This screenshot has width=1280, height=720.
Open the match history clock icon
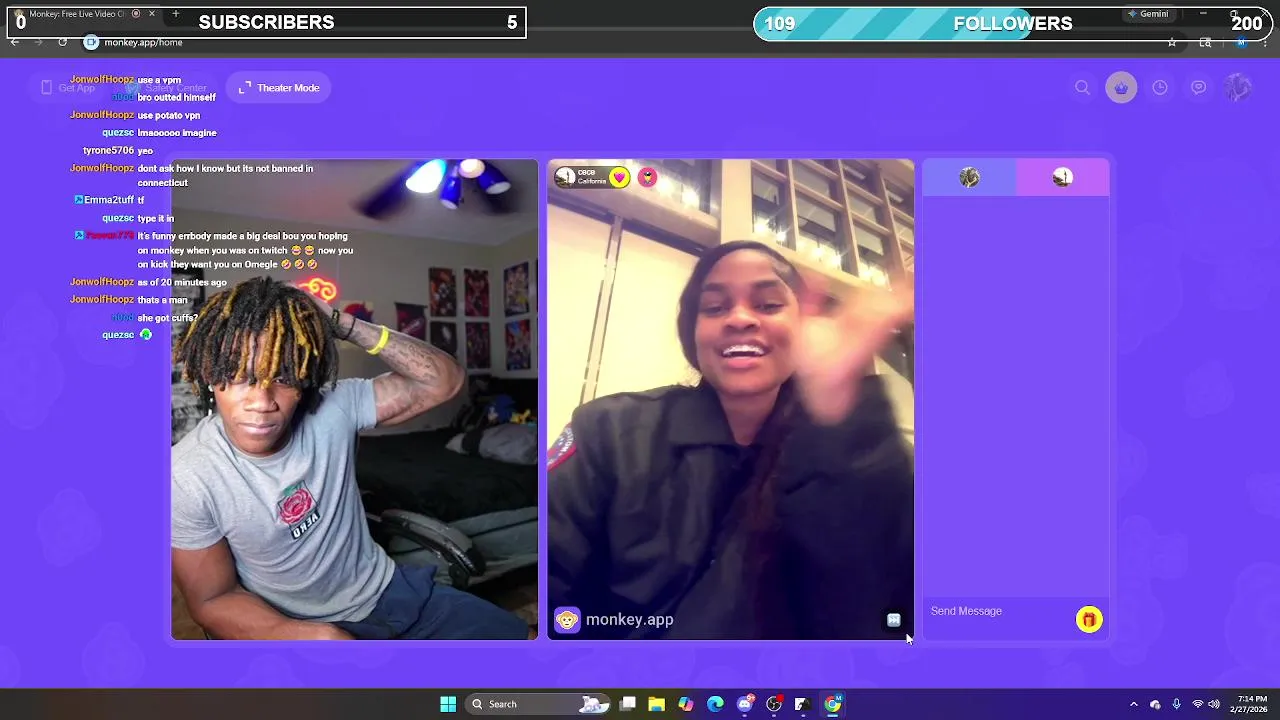(x=1160, y=88)
